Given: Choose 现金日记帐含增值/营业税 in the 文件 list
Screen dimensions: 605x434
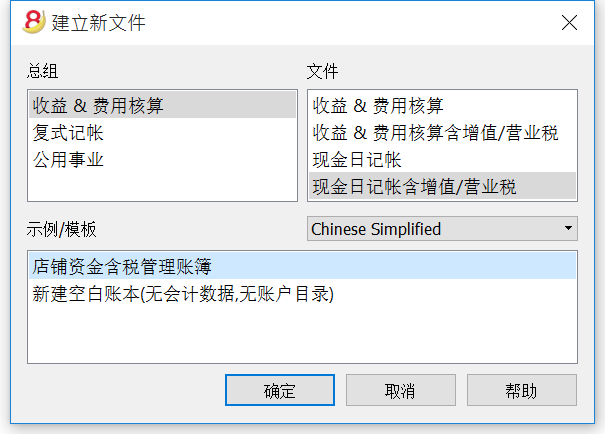Looking at the screenshot, I should pos(442,186).
